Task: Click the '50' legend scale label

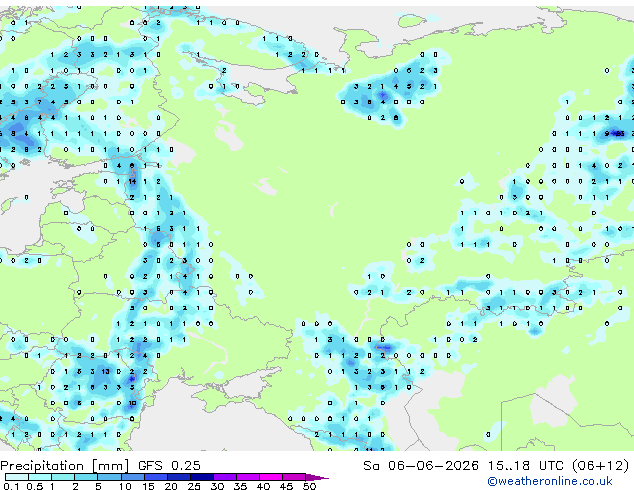Action: [x=309, y=486]
